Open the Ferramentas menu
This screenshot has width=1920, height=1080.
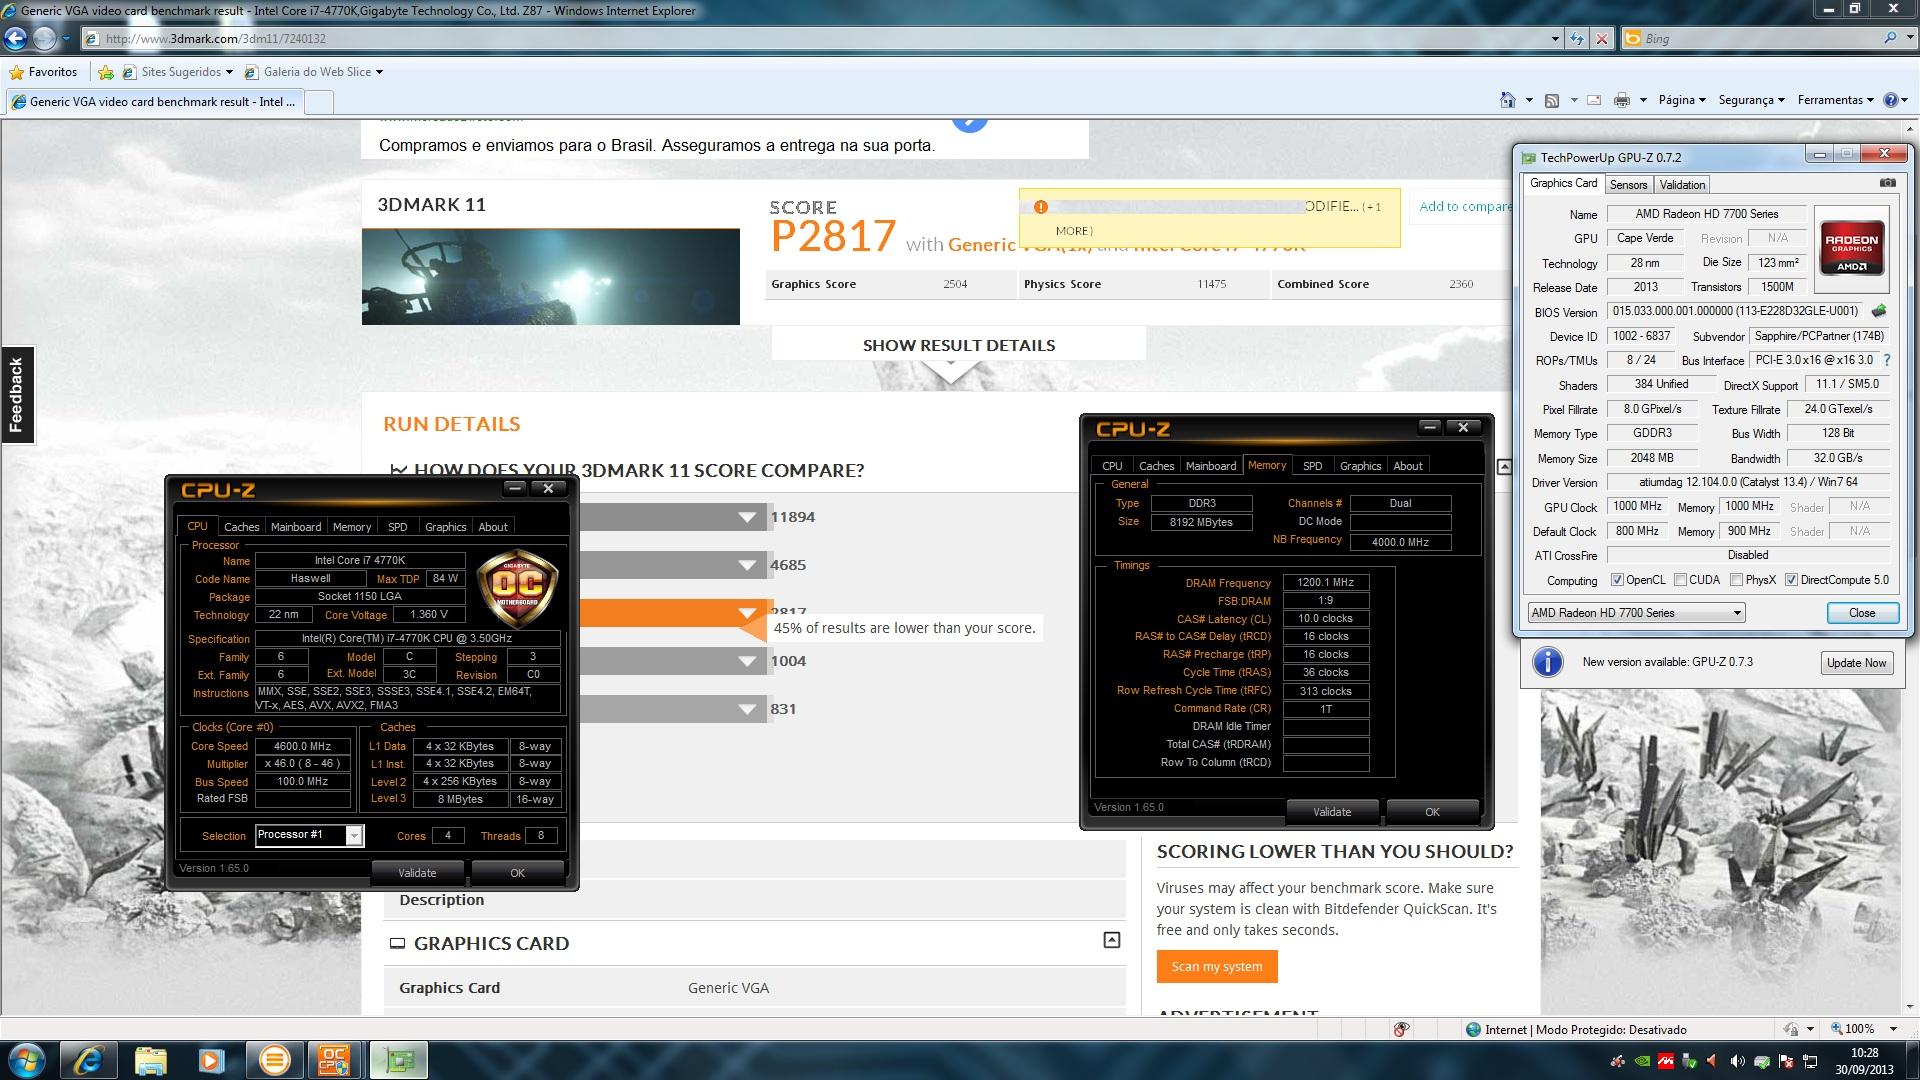coord(1836,100)
